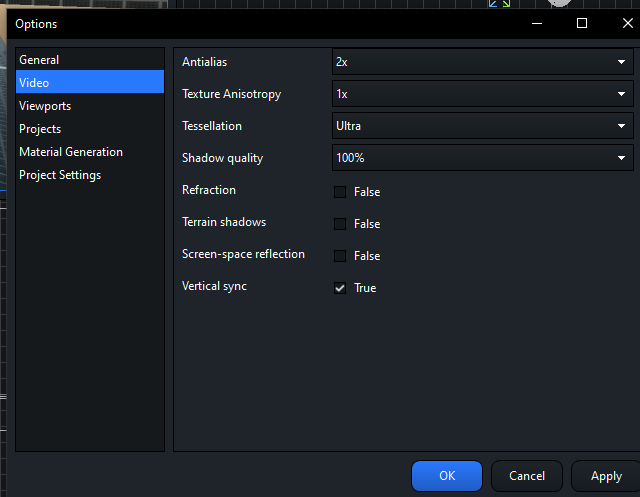The width and height of the screenshot is (640, 497).
Task: Go to Material Generation settings
Action: [x=71, y=152]
